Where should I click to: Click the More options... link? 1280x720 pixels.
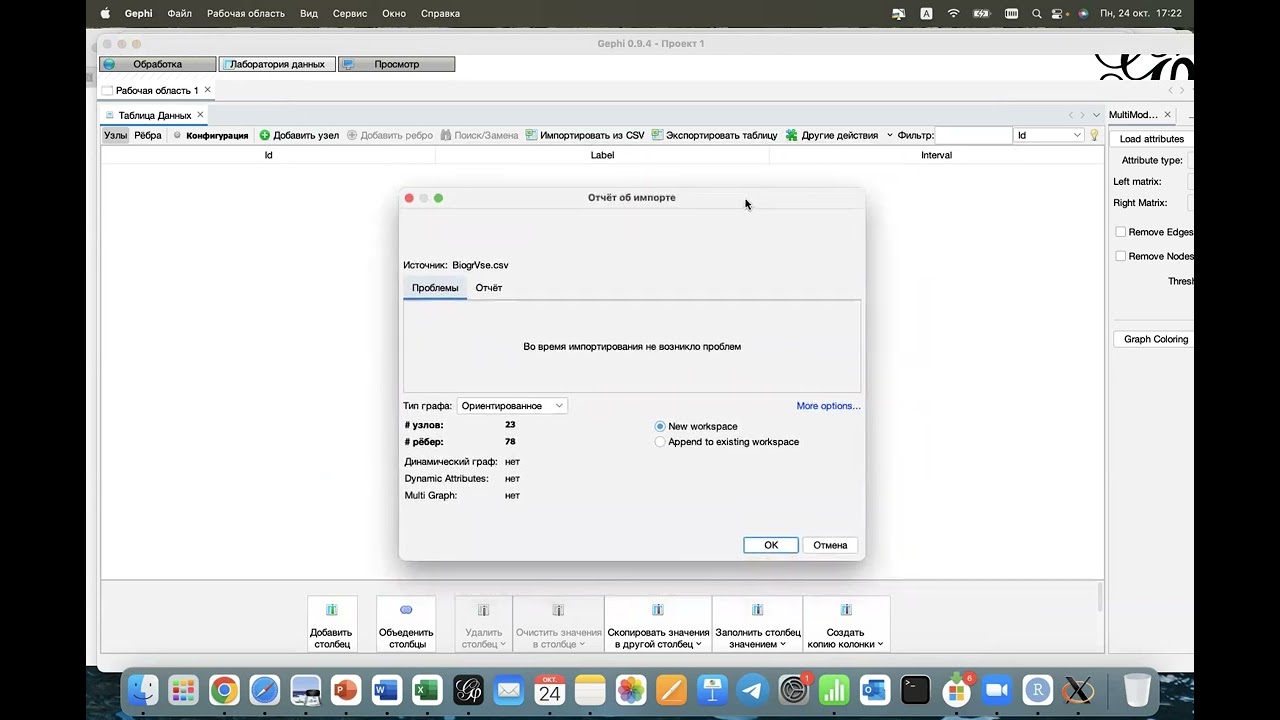pyautogui.click(x=828, y=406)
